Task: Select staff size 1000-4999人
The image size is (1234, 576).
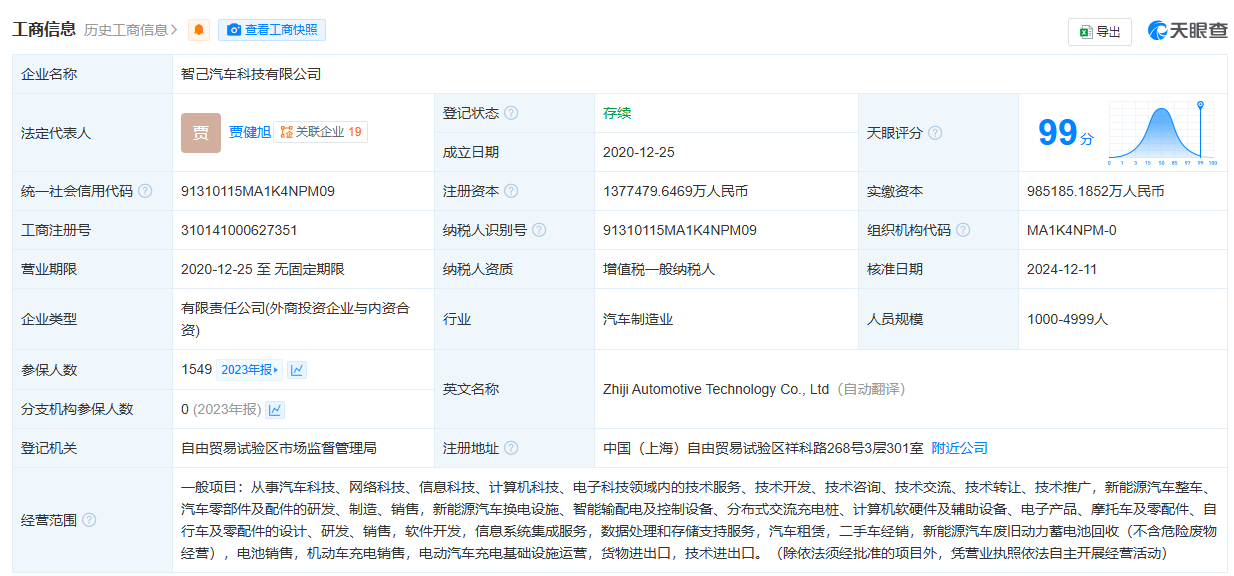Action: [1068, 319]
